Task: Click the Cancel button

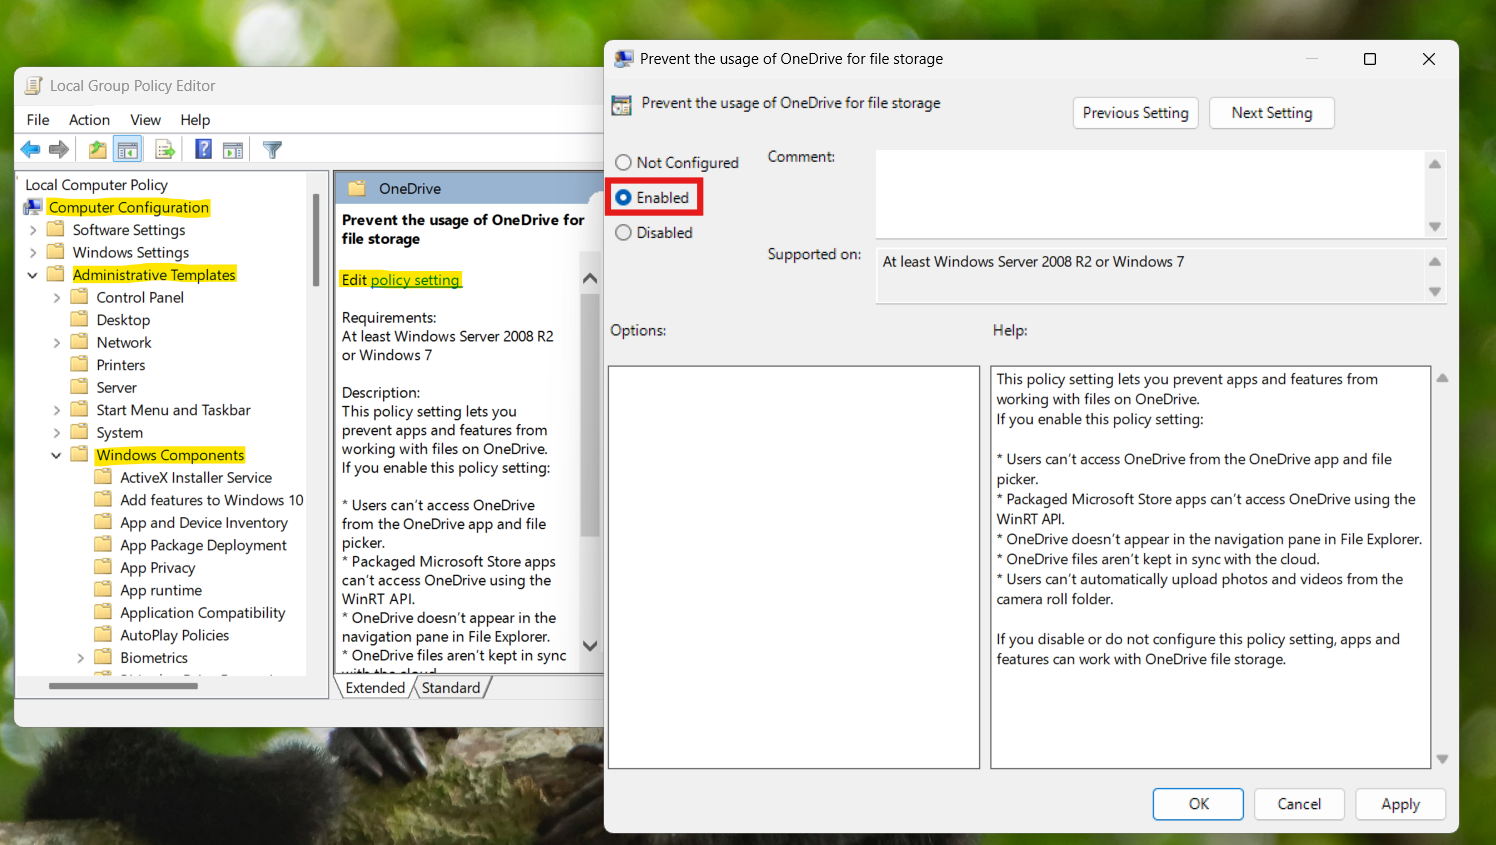Action: click(1299, 804)
